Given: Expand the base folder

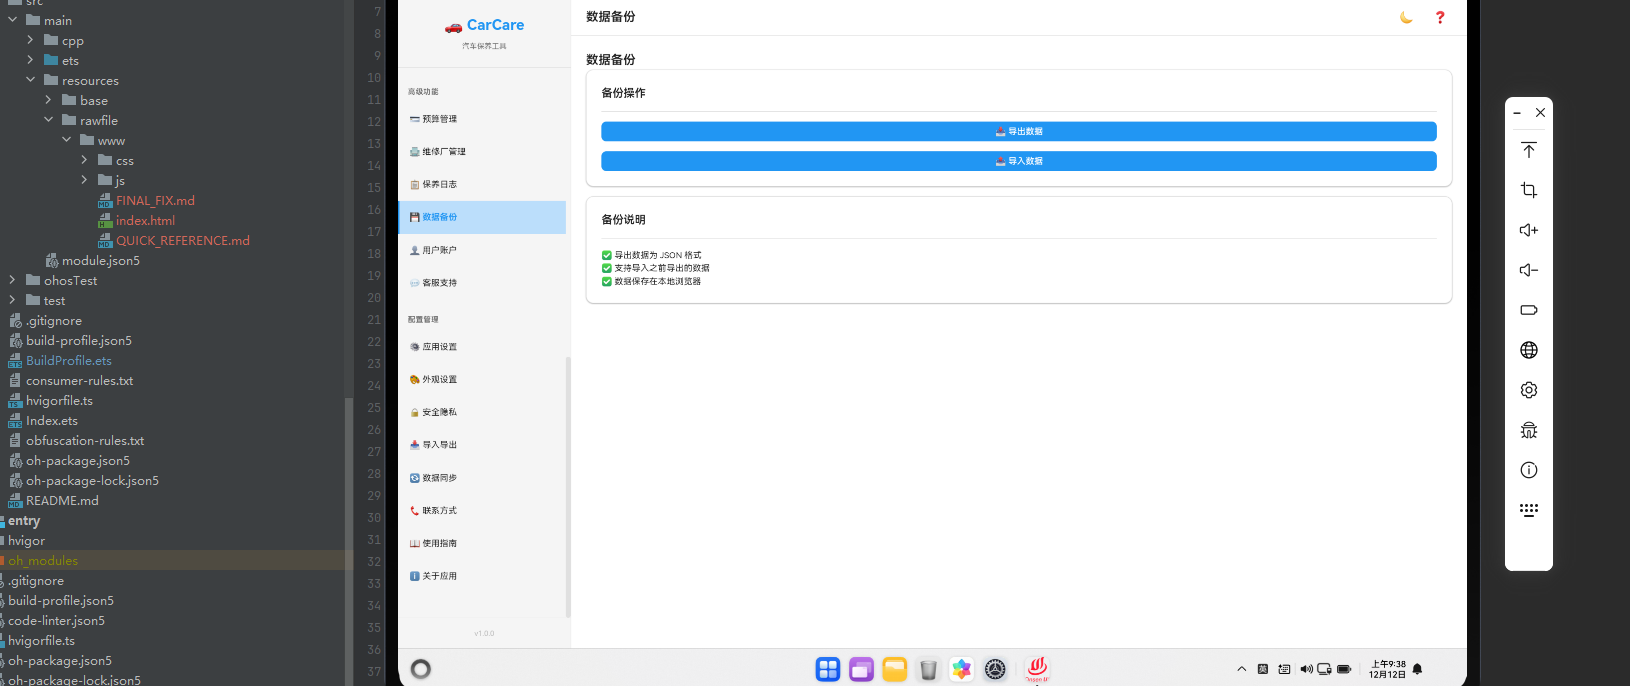Looking at the screenshot, I should (48, 100).
